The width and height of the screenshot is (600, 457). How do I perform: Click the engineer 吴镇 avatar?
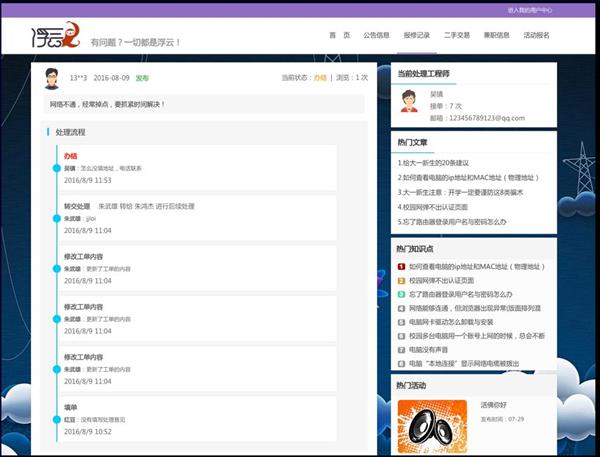click(409, 101)
